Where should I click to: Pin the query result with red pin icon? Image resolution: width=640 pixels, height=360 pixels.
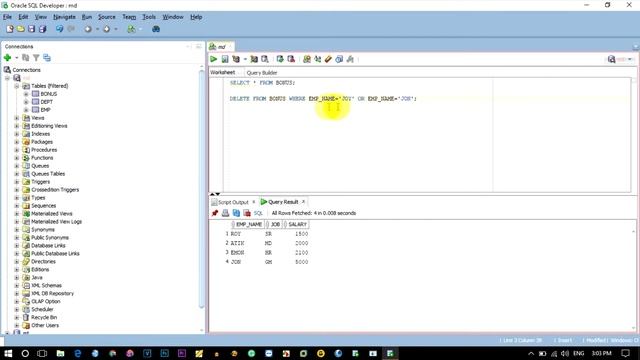[x=215, y=213]
